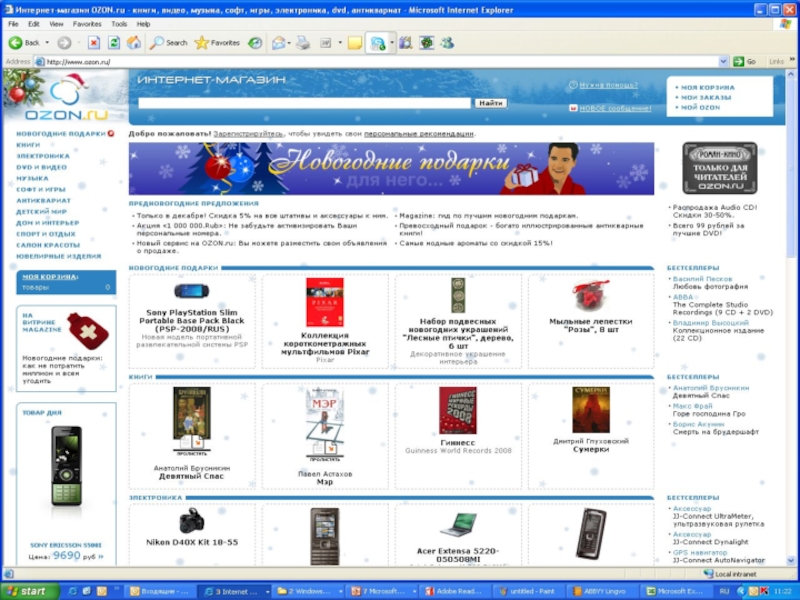Open the Edit menu
Screen dimensions: 800x600
pos(34,24)
